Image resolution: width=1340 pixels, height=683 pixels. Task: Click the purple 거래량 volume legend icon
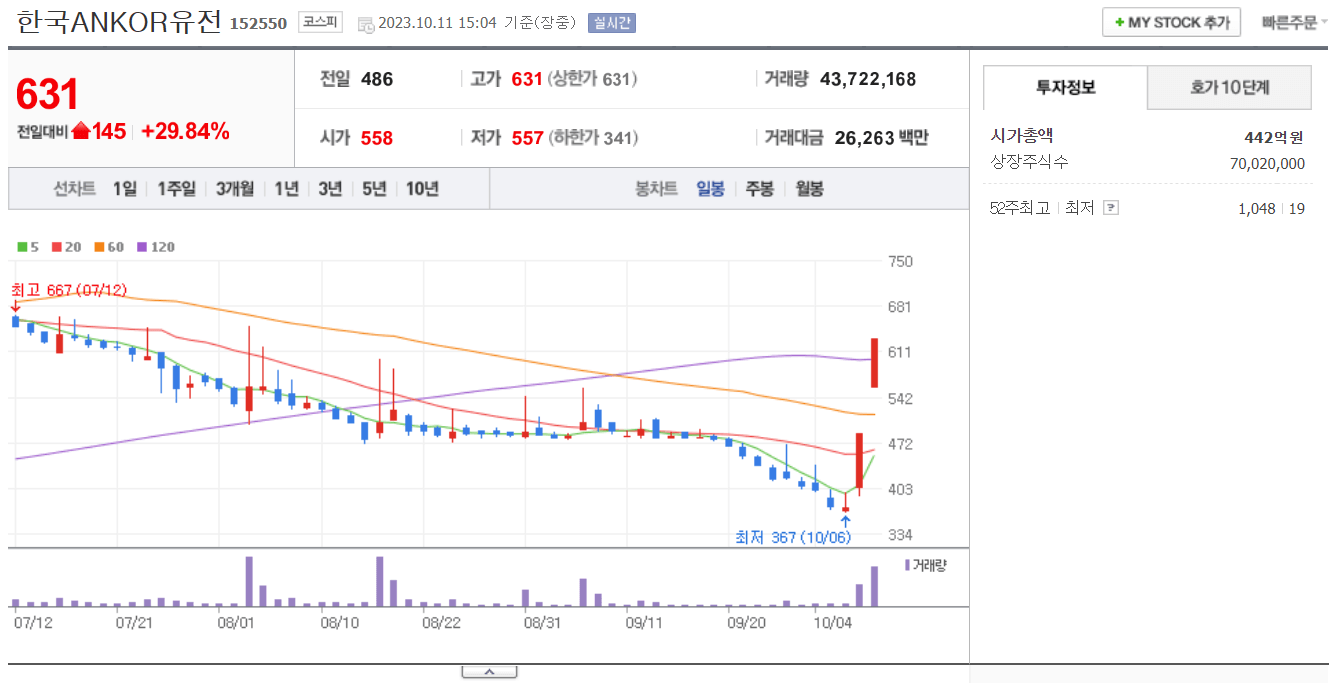click(x=907, y=567)
